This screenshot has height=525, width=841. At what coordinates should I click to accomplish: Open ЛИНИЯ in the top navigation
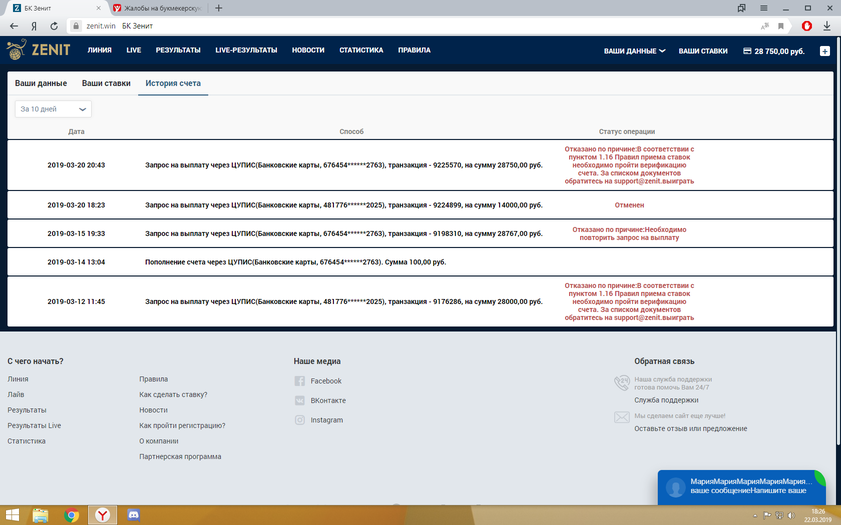[x=99, y=50]
